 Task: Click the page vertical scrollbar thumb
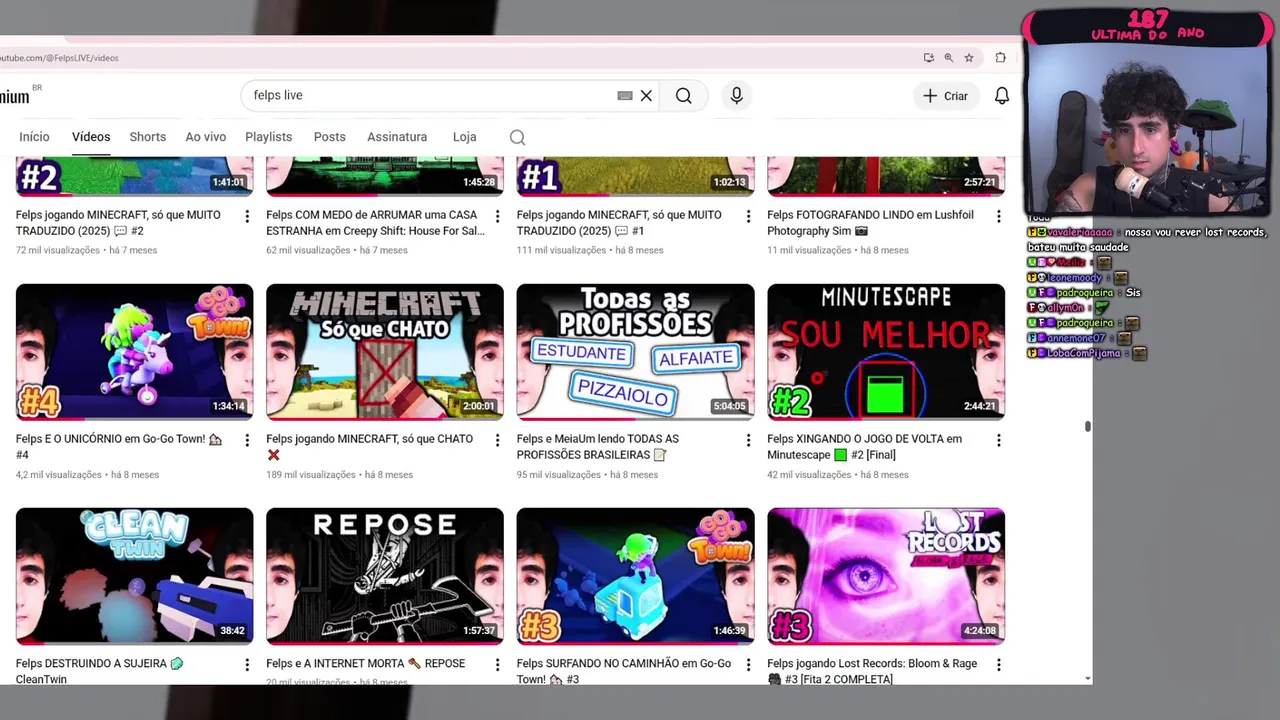click(x=1088, y=427)
